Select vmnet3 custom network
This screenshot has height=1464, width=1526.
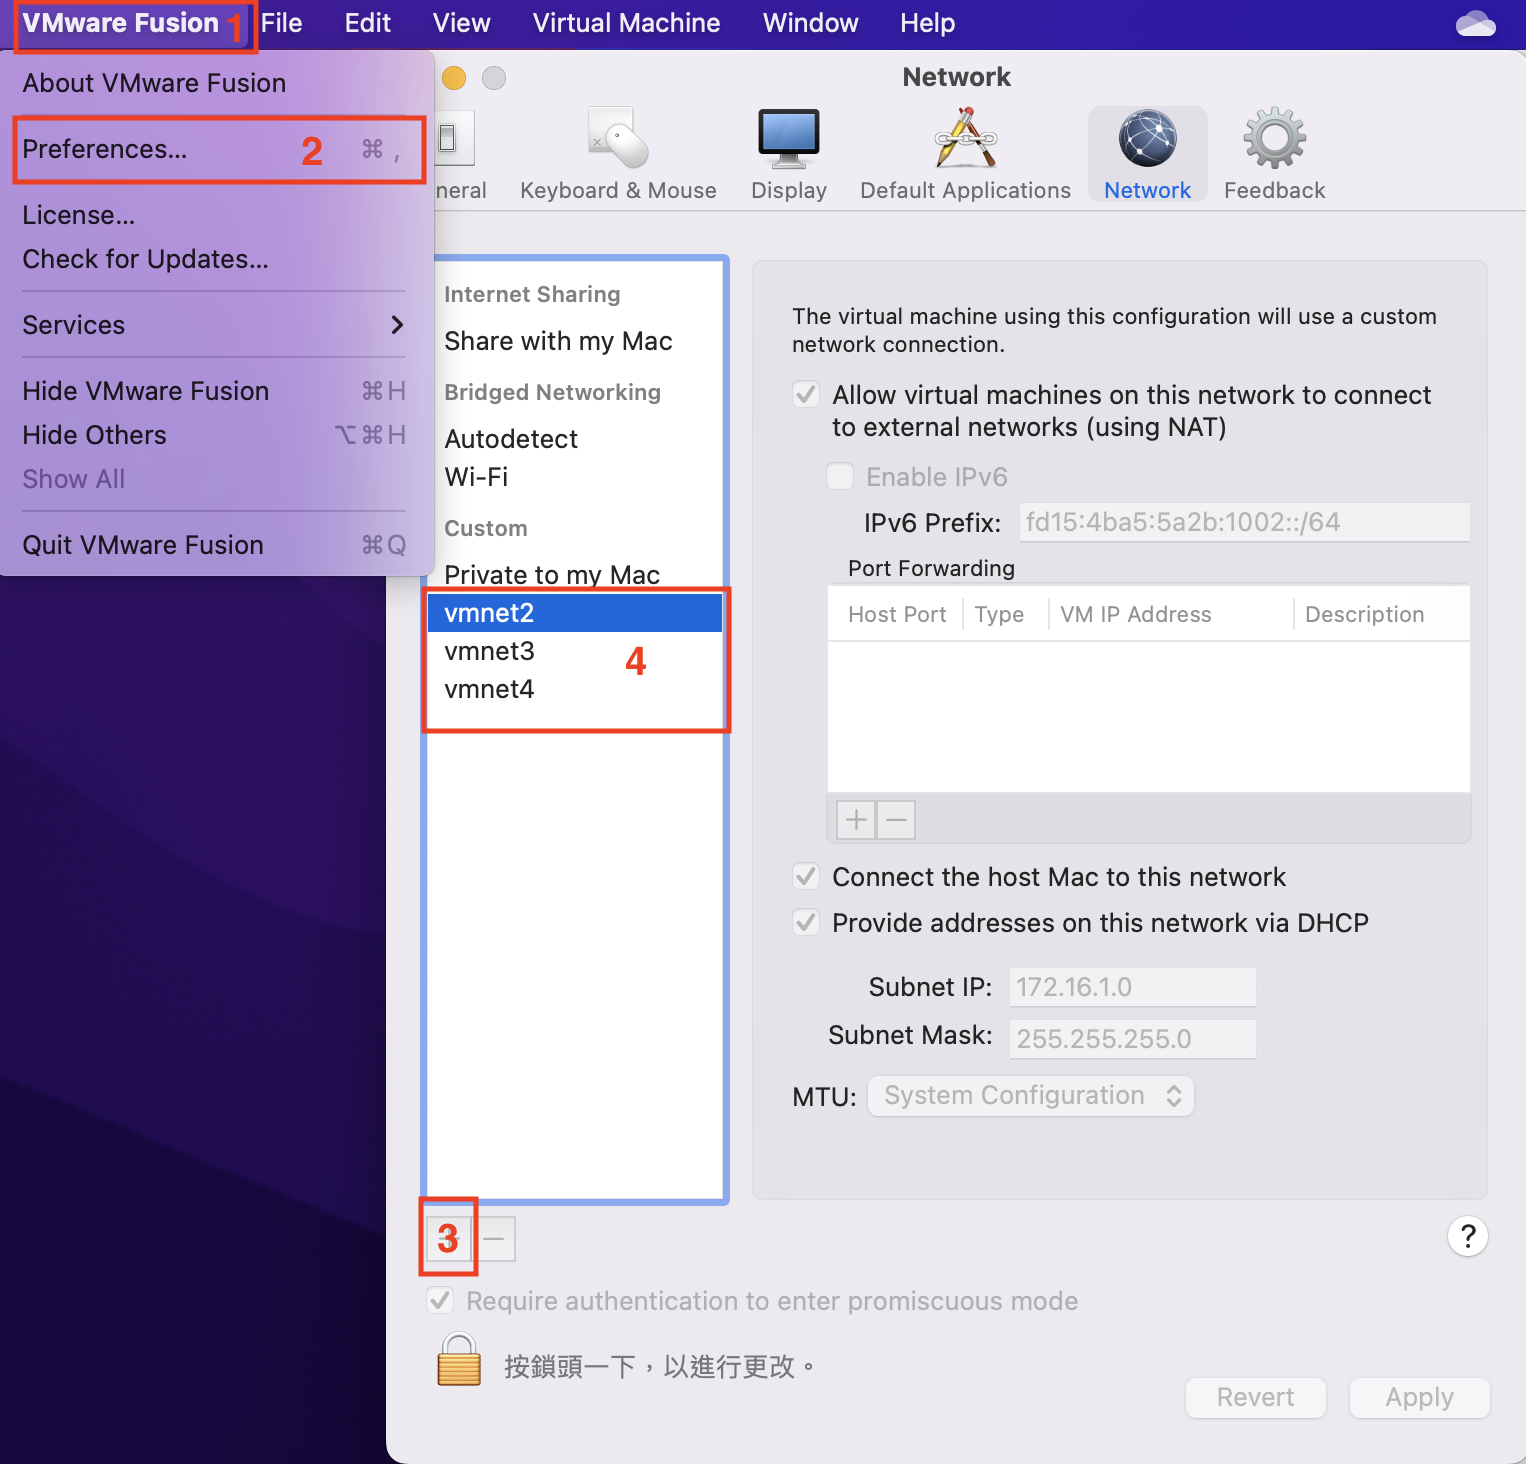click(x=575, y=651)
